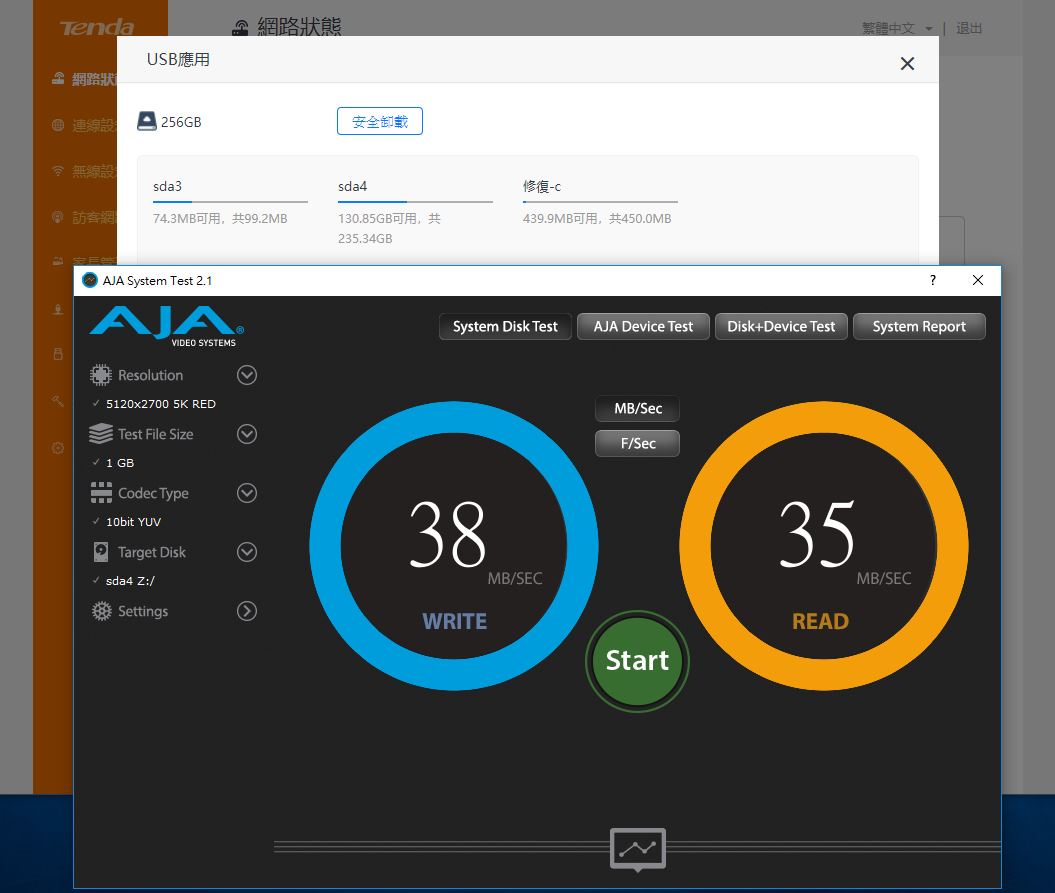The image size is (1055, 893).
Task: Select the 1 GB file size value
Action: coord(120,463)
